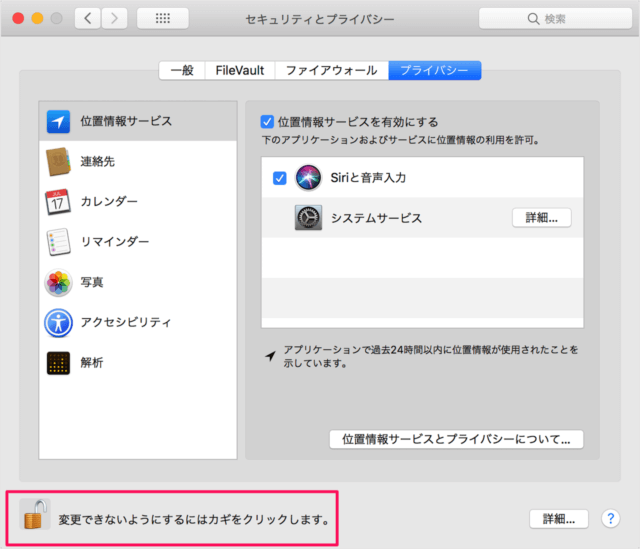The image size is (640, 549).
Task: Open help with the question mark button
Action: click(x=611, y=518)
